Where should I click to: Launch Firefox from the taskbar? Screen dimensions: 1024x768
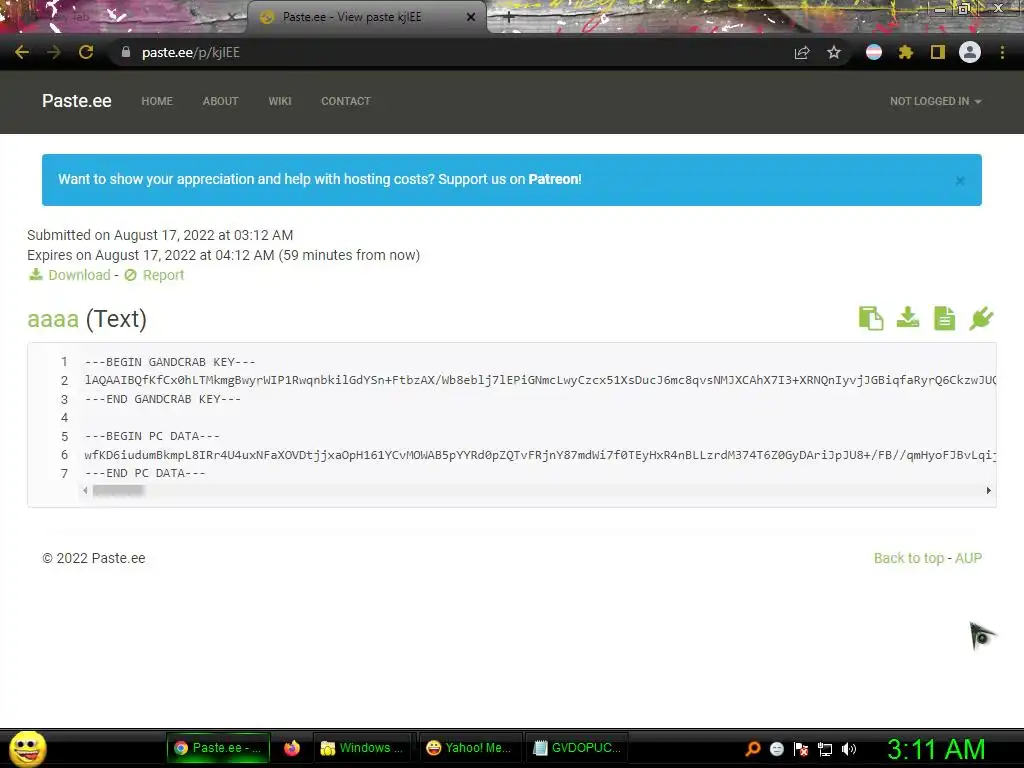(x=291, y=748)
